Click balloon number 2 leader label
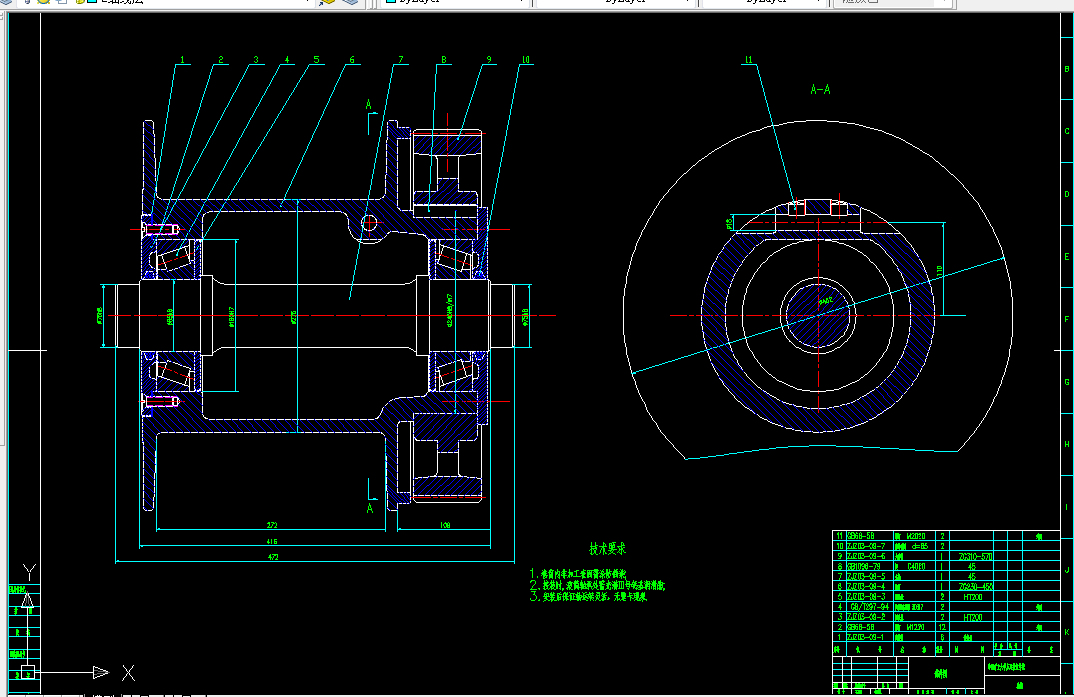Screen dimensions: 1074x697 [221, 60]
